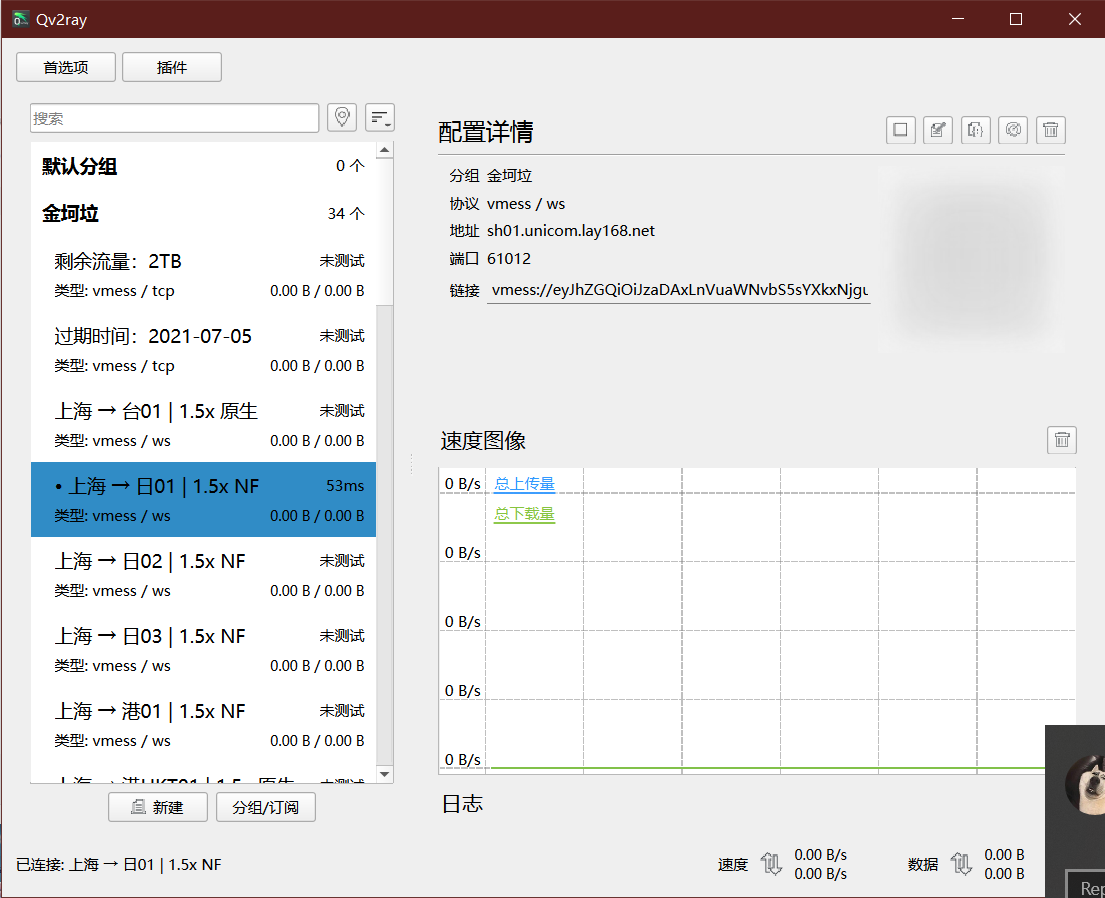
Task: Open the 首选项 preferences button
Action: click(66, 67)
